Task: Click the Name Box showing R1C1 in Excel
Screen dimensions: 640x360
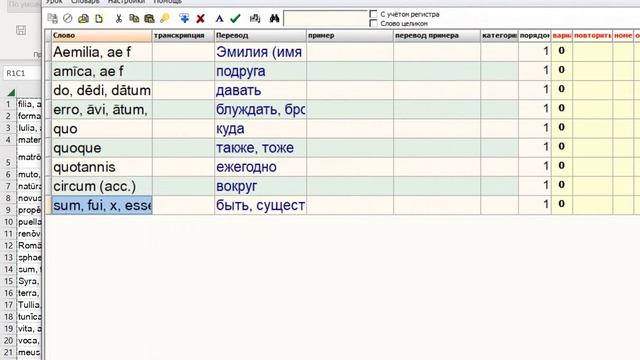Action: pos(22,73)
